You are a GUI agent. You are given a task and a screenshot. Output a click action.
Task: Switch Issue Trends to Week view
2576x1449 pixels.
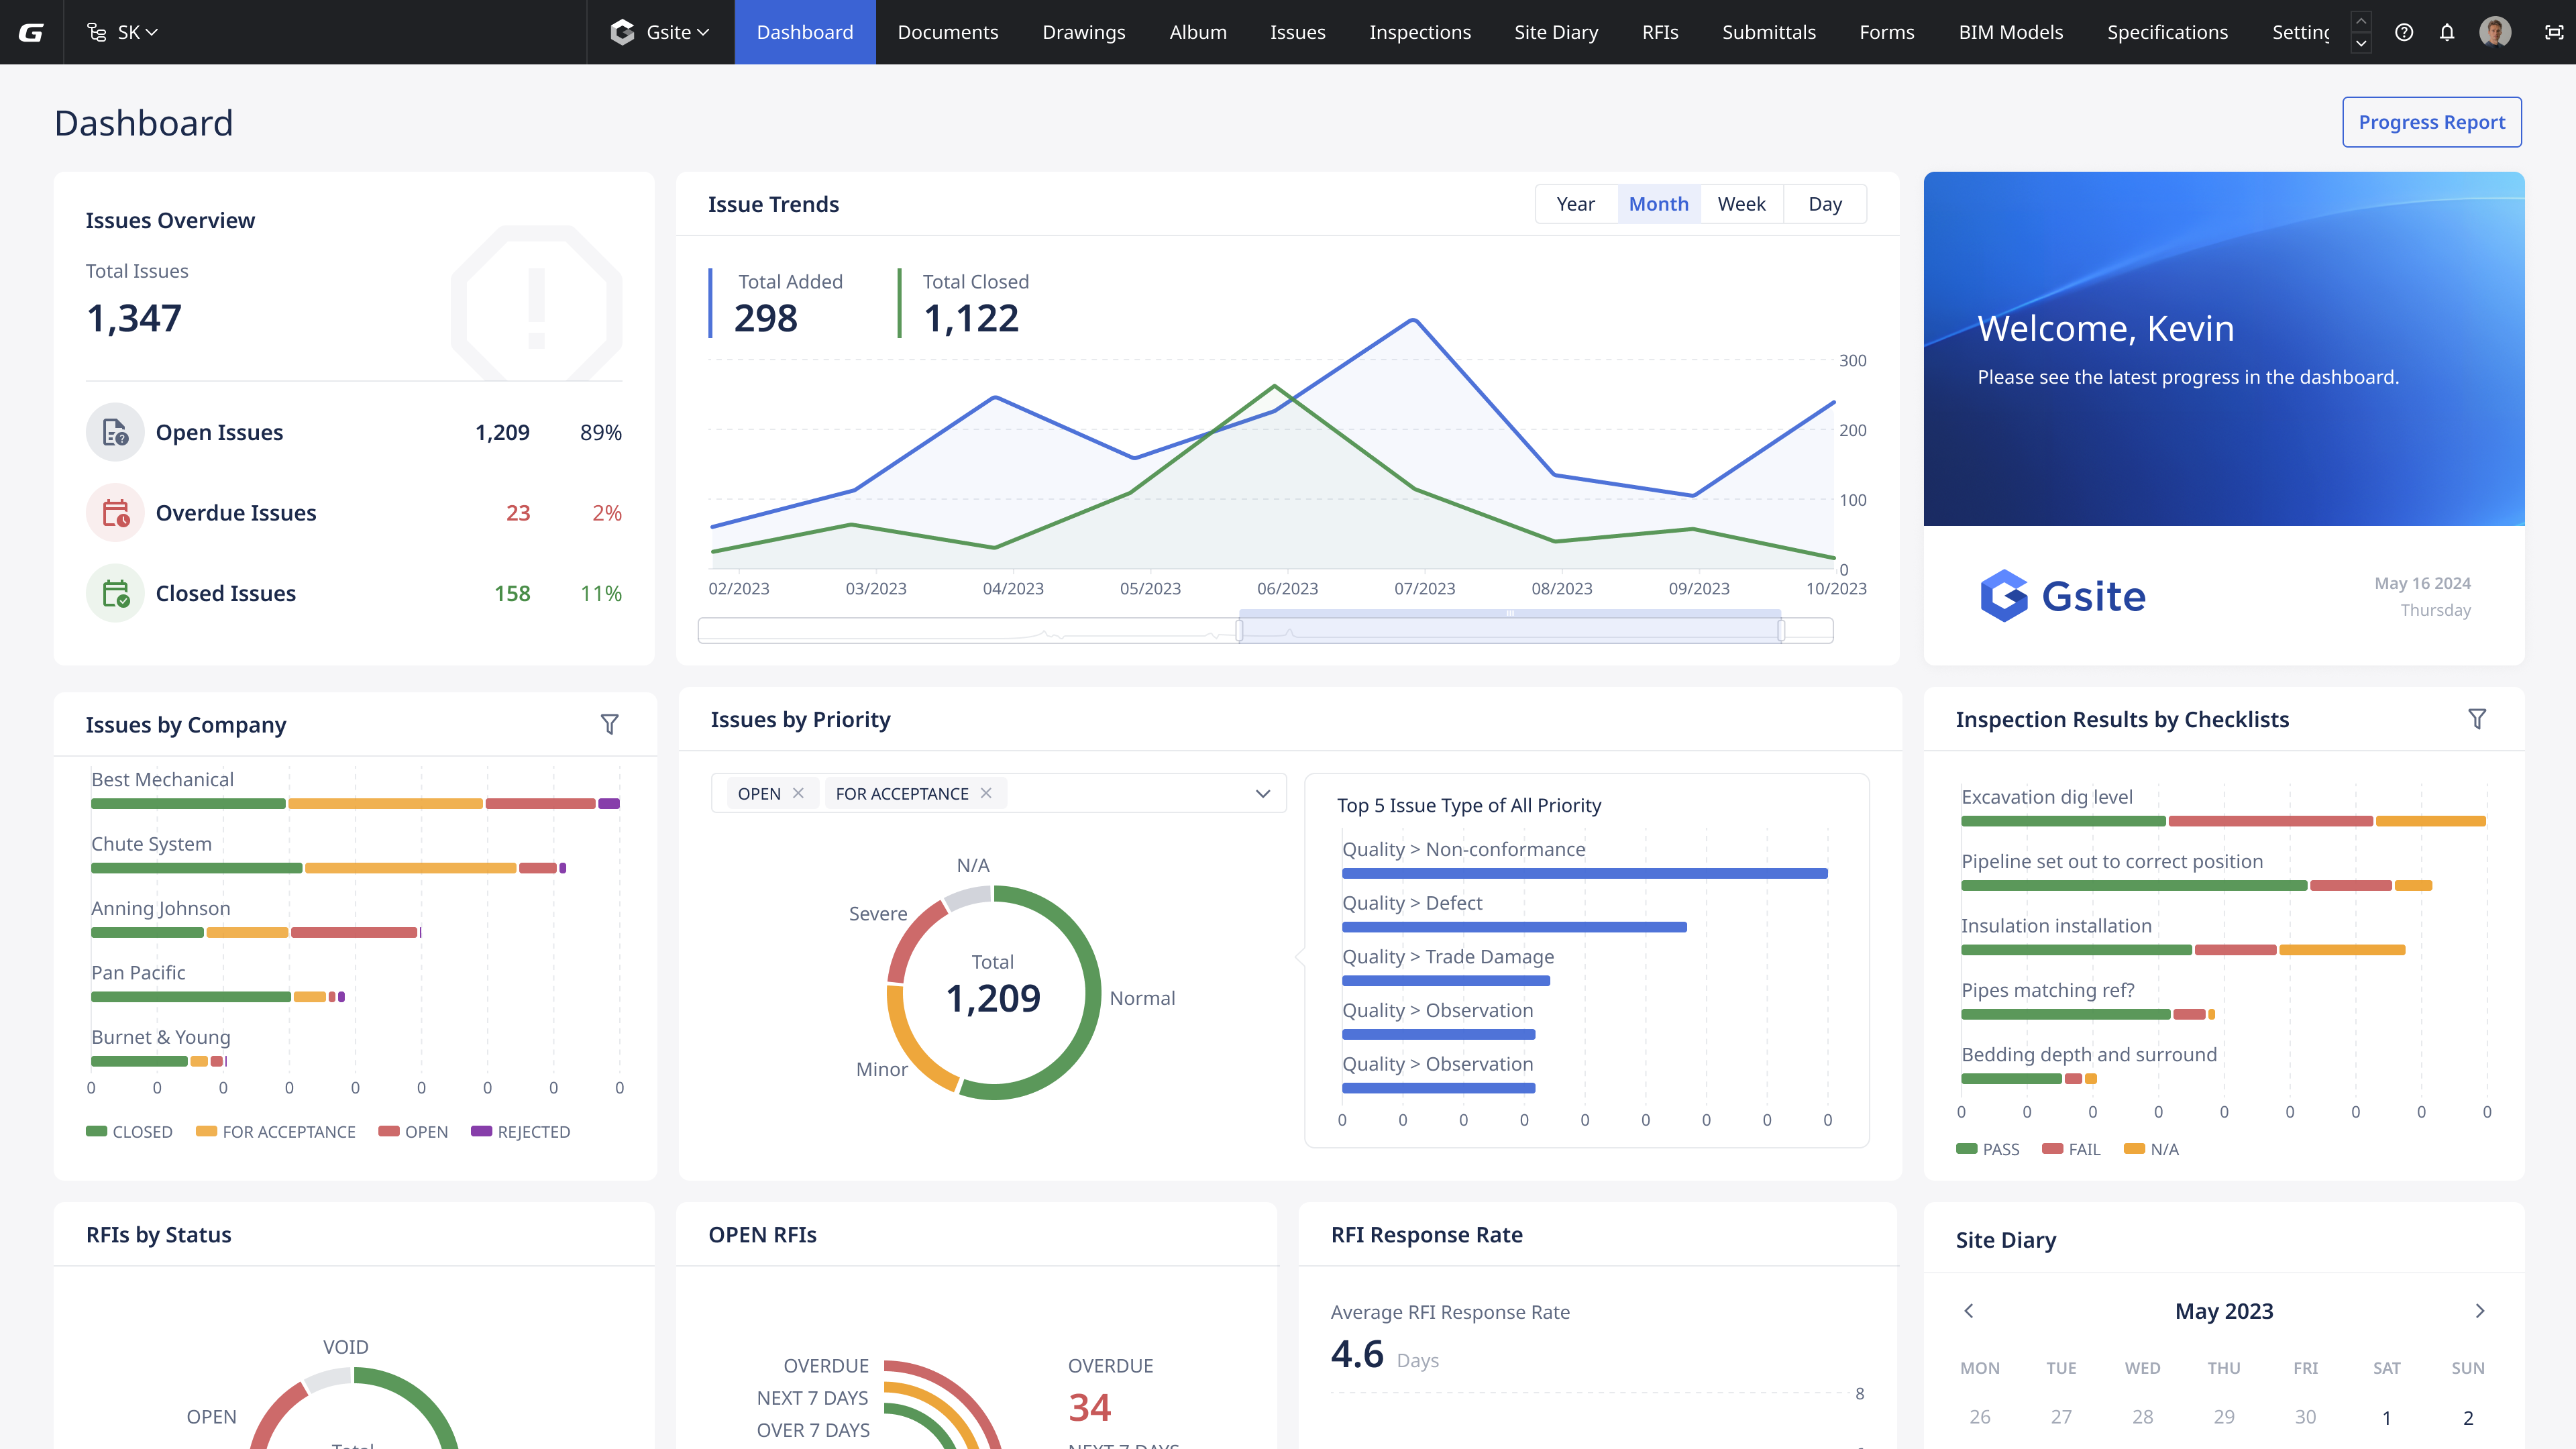1741,204
